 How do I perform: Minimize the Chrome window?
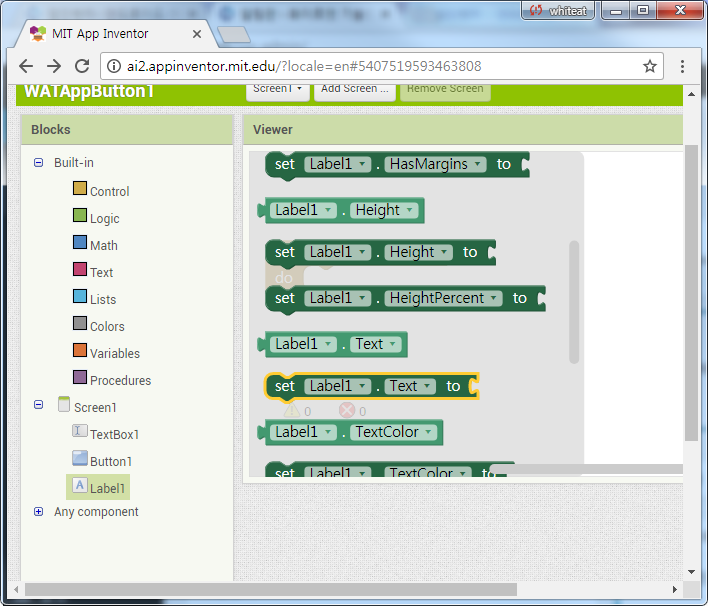click(616, 10)
